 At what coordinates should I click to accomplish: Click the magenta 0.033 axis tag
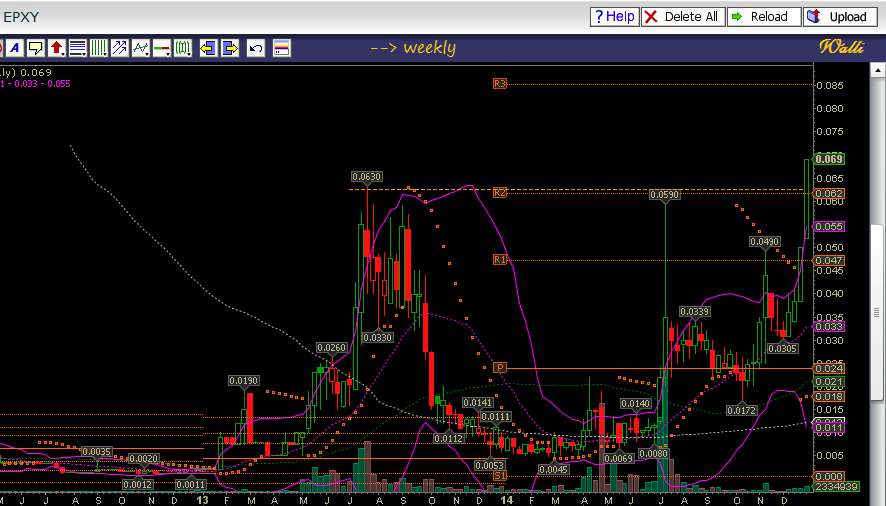click(829, 326)
